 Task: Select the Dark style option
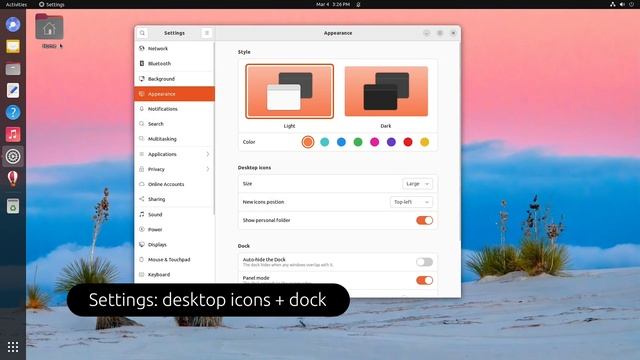[386, 91]
